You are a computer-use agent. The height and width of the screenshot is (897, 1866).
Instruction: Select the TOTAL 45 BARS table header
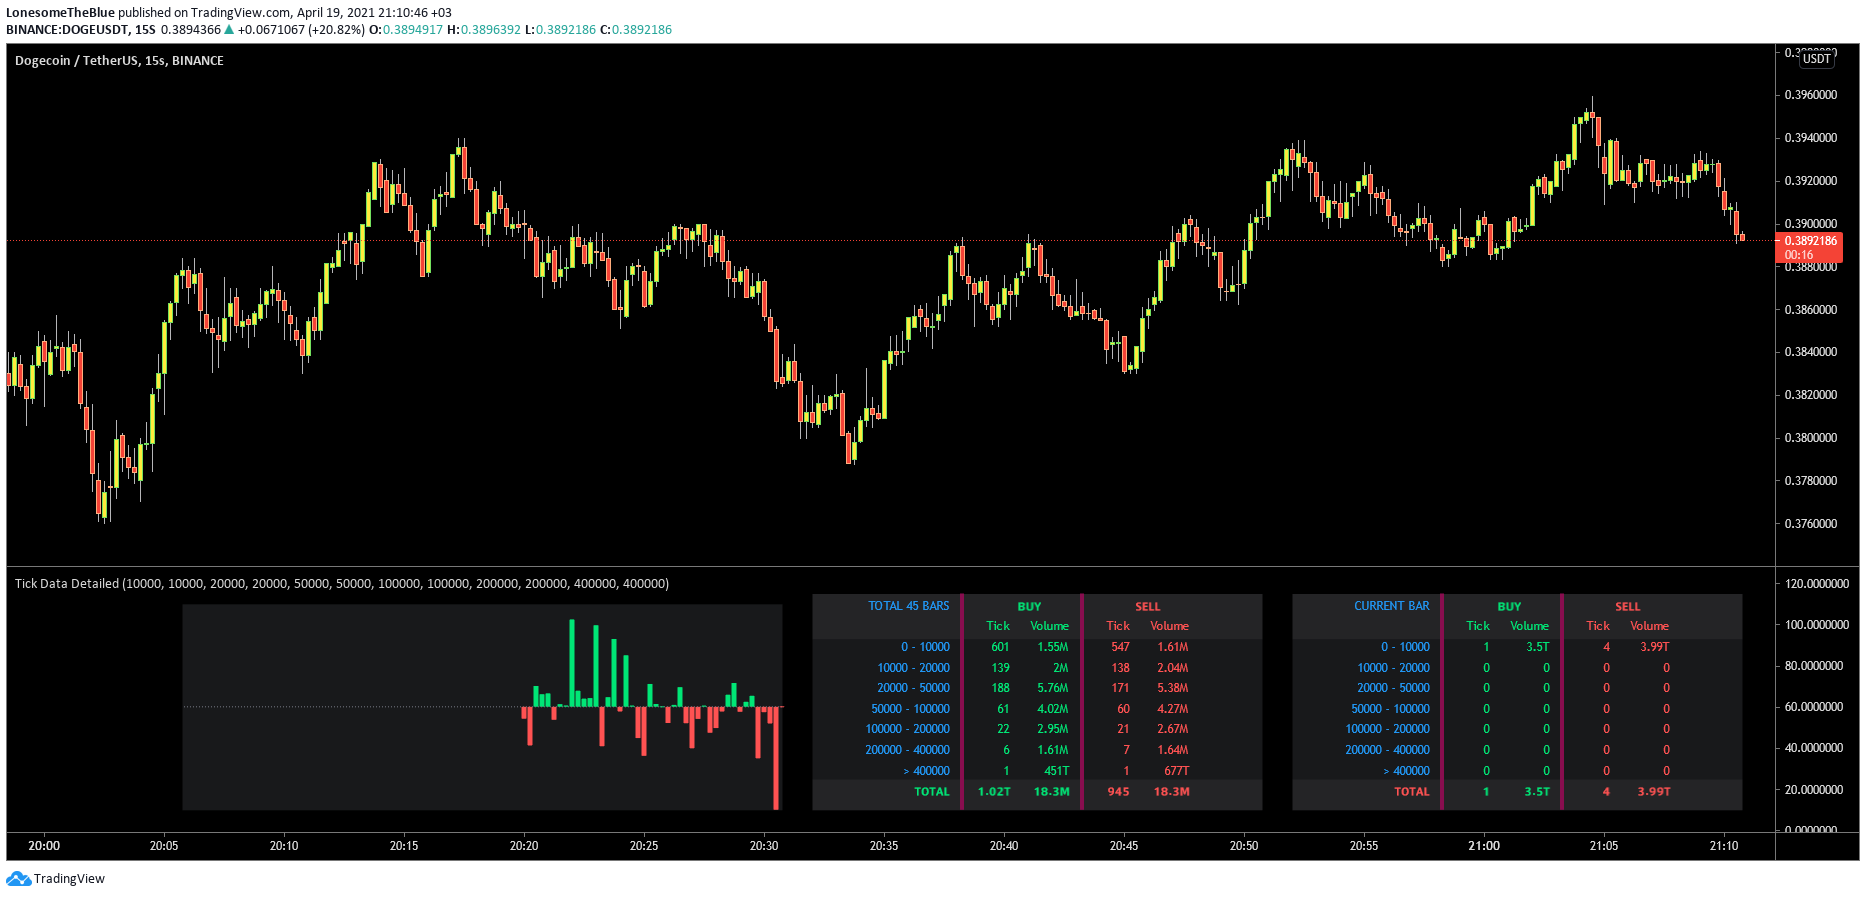click(908, 606)
